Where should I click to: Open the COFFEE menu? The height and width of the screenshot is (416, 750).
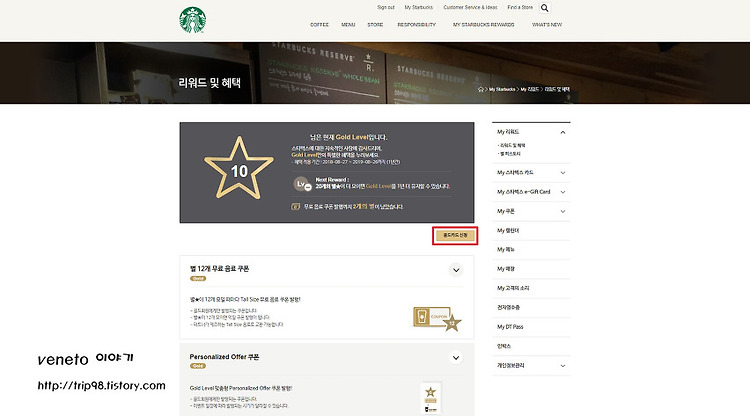tap(320, 24)
